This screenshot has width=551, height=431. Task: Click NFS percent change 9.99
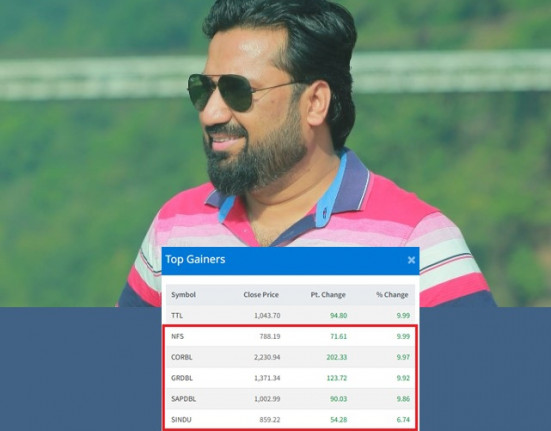coord(403,336)
